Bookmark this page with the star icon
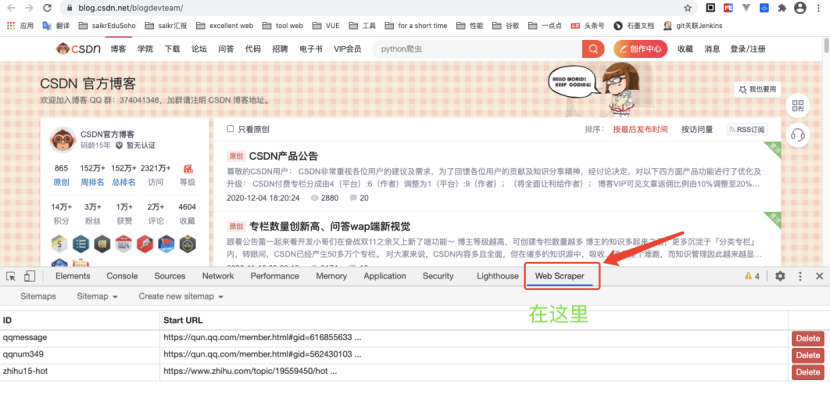 coord(688,8)
